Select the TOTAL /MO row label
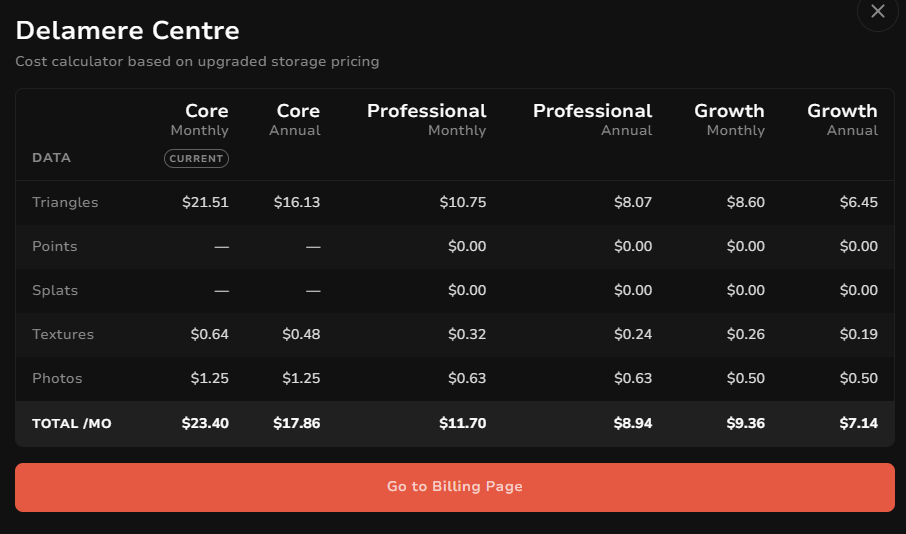Viewport: 906px width, 534px height. point(72,424)
